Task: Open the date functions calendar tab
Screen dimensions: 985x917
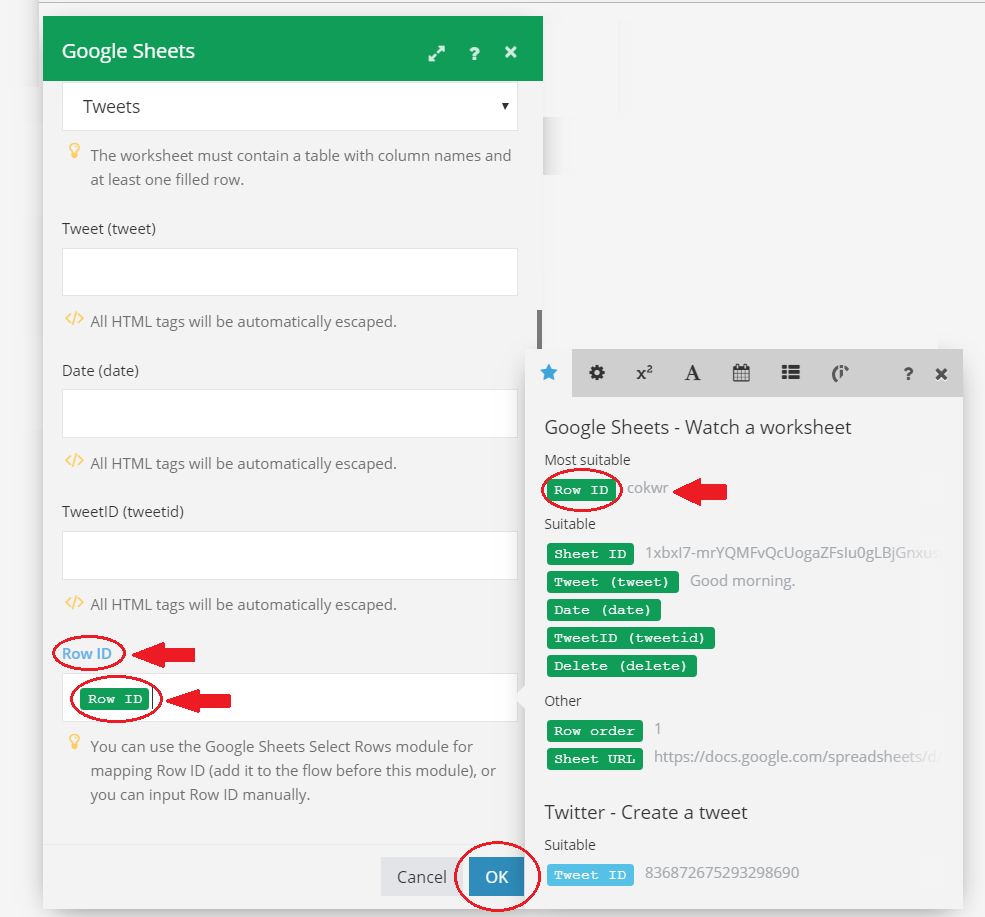Action: coord(741,373)
